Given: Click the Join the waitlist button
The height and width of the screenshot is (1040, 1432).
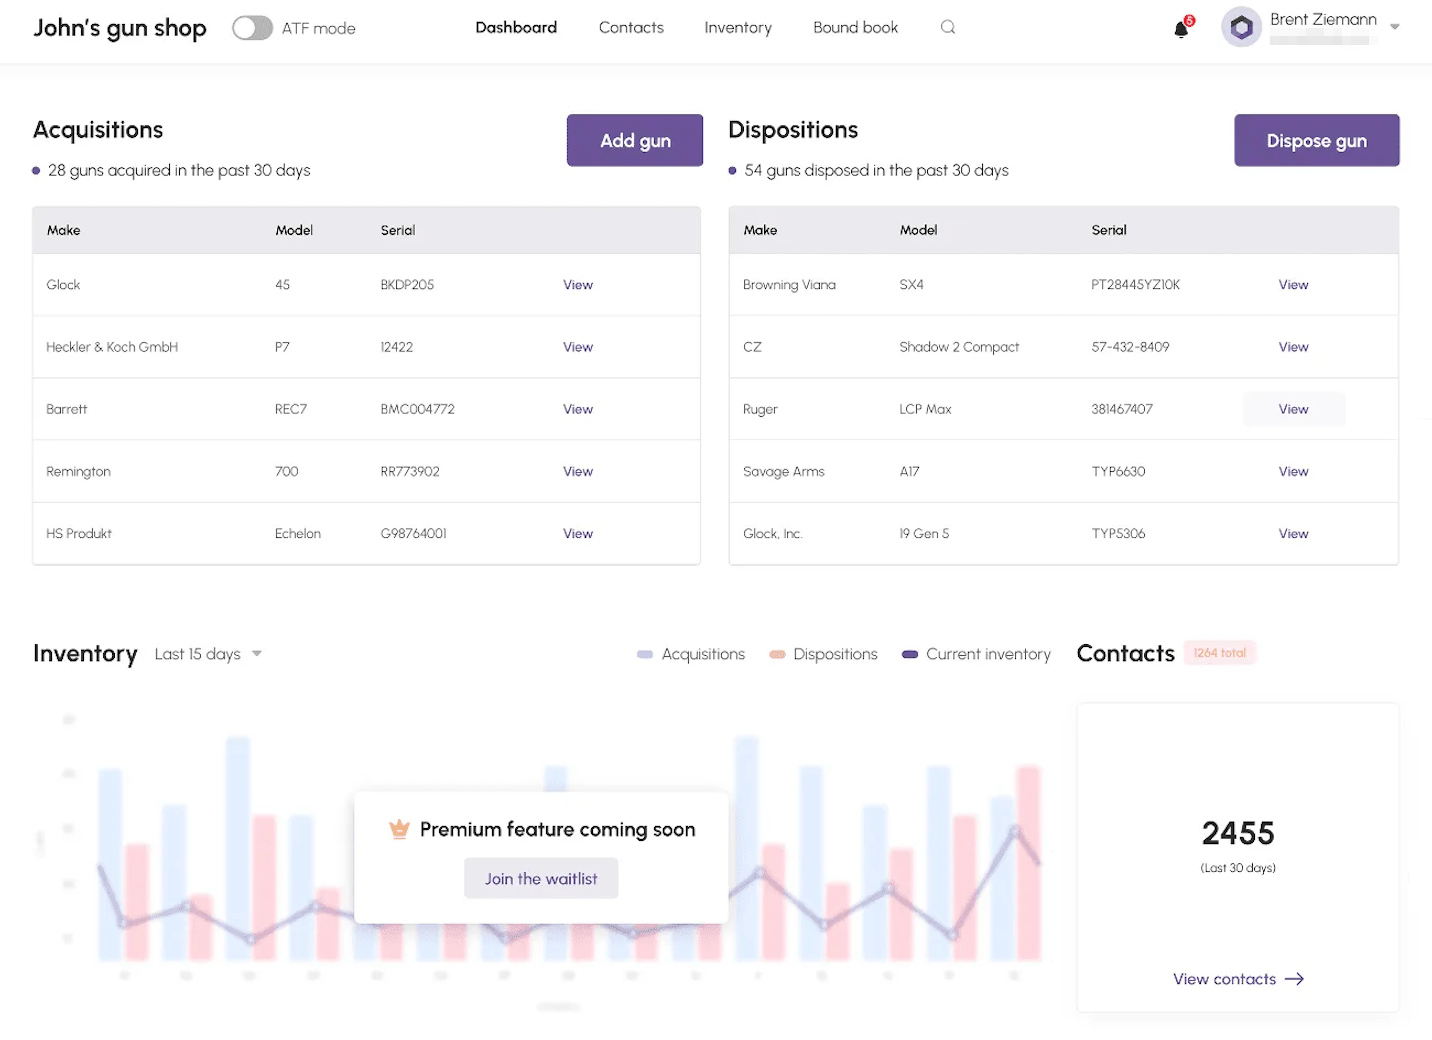Looking at the screenshot, I should pos(541,878).
